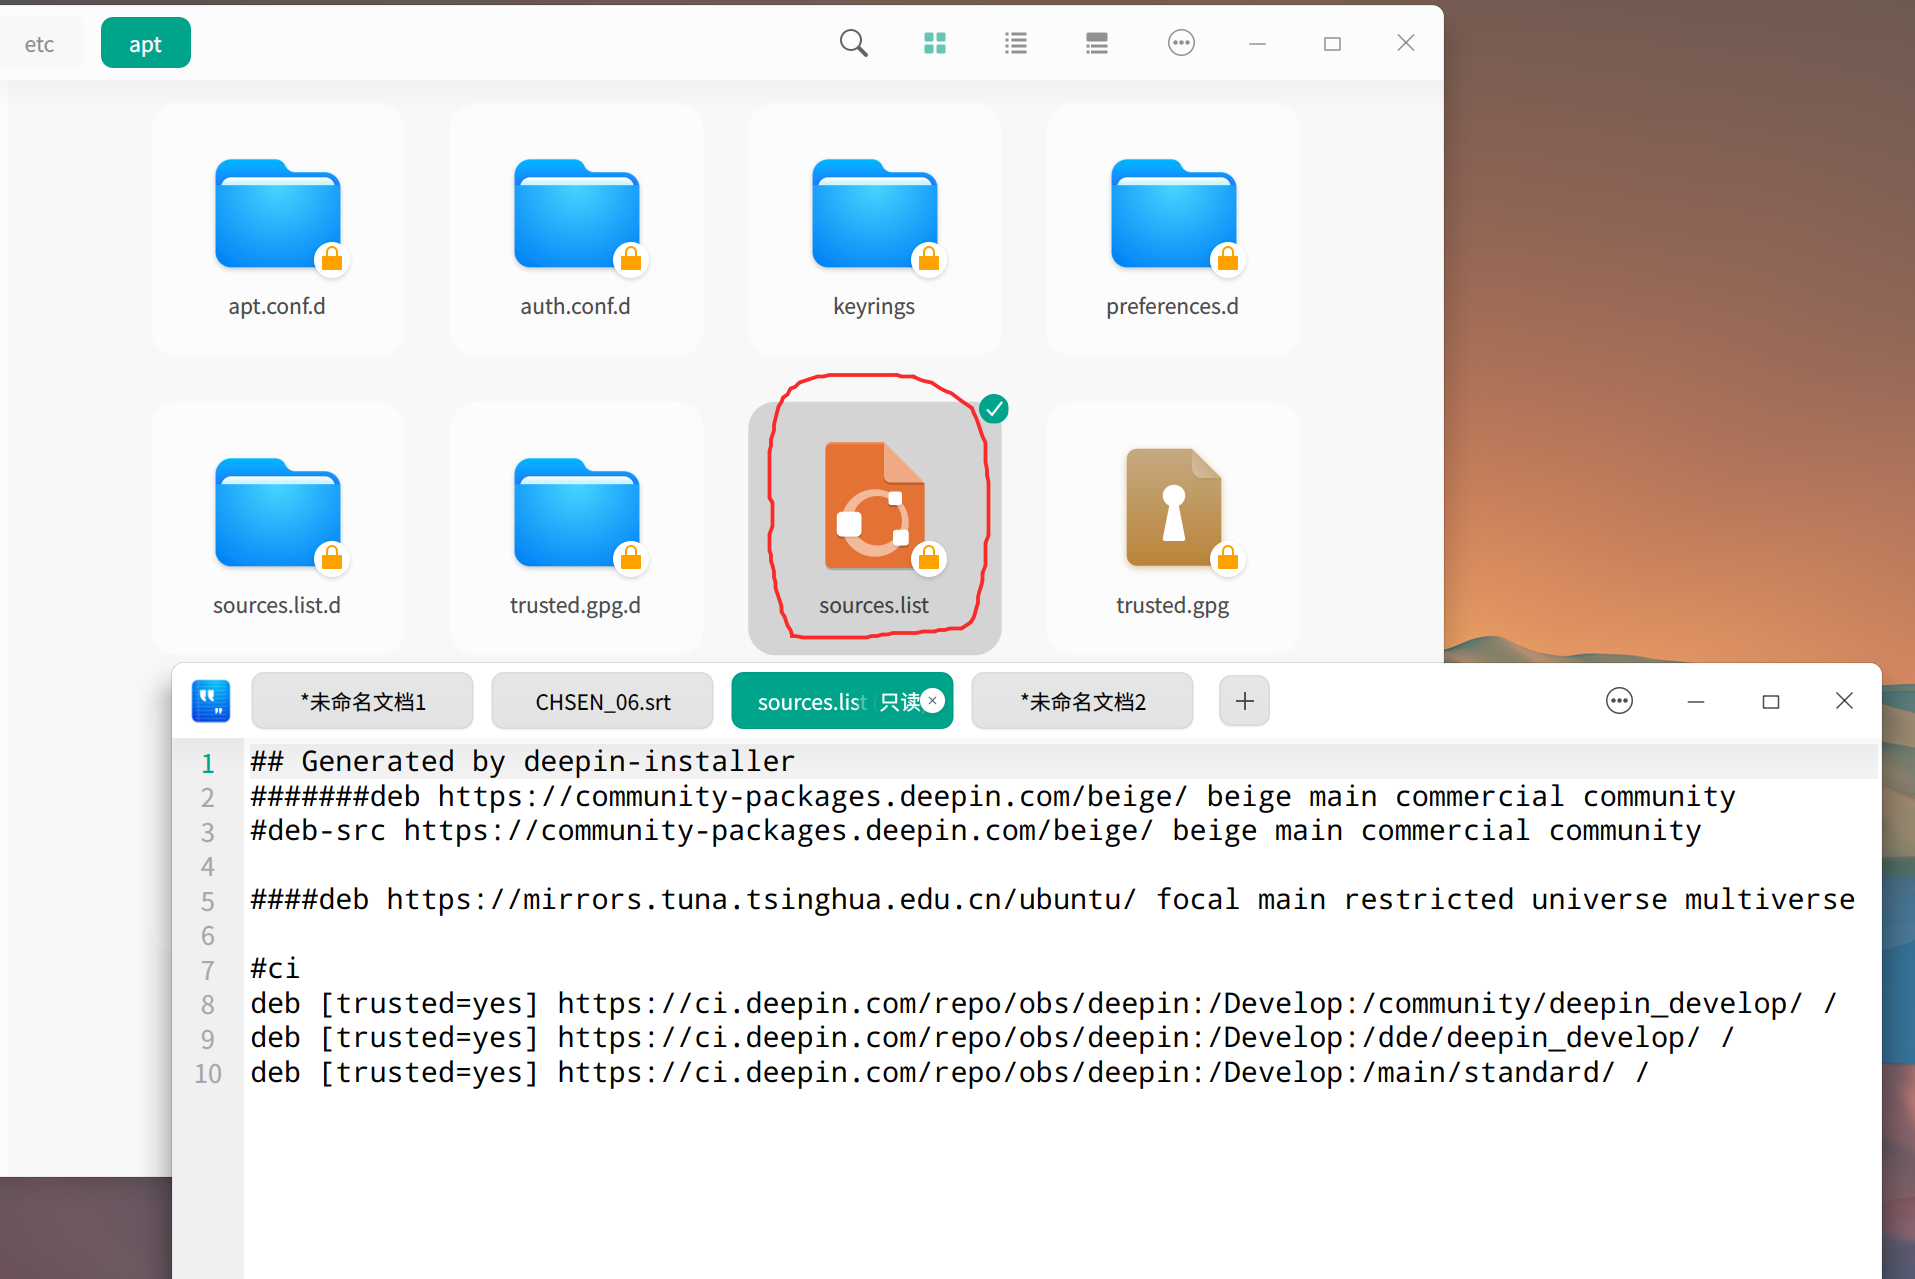Viewport: 1915px width, 1279px height.
Task: Click the '#ci' comment line
Action: point(275,969)
